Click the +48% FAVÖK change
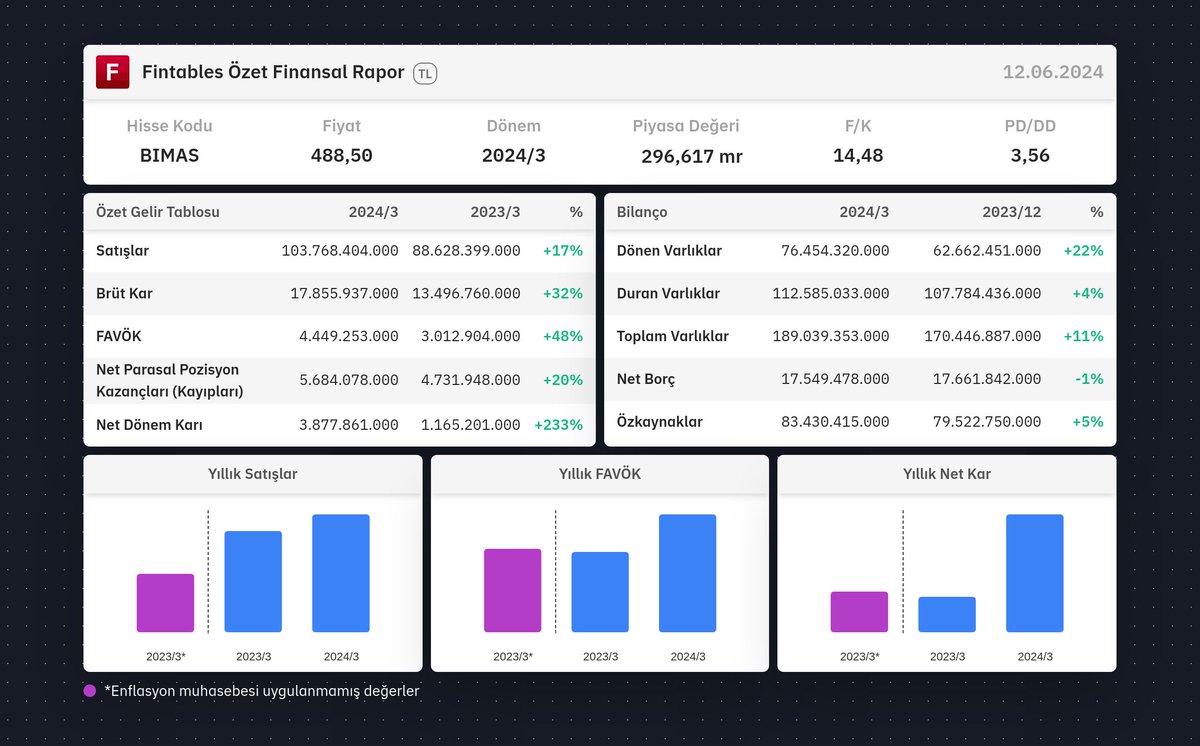This screenshot has height=746, width=1200. tap(563, 337)
